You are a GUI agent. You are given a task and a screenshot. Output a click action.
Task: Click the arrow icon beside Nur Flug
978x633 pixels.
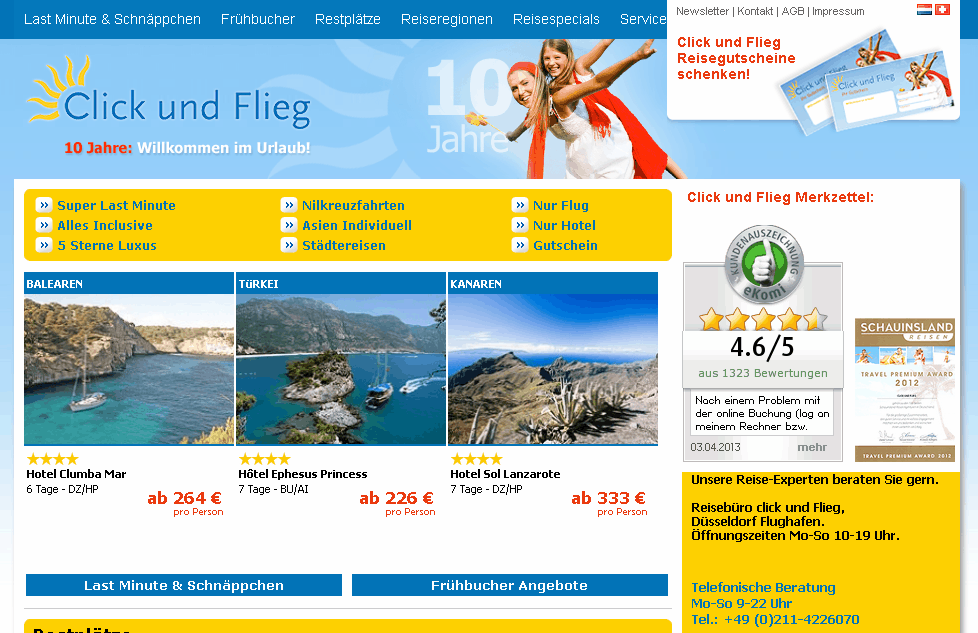tap(520, 205)
